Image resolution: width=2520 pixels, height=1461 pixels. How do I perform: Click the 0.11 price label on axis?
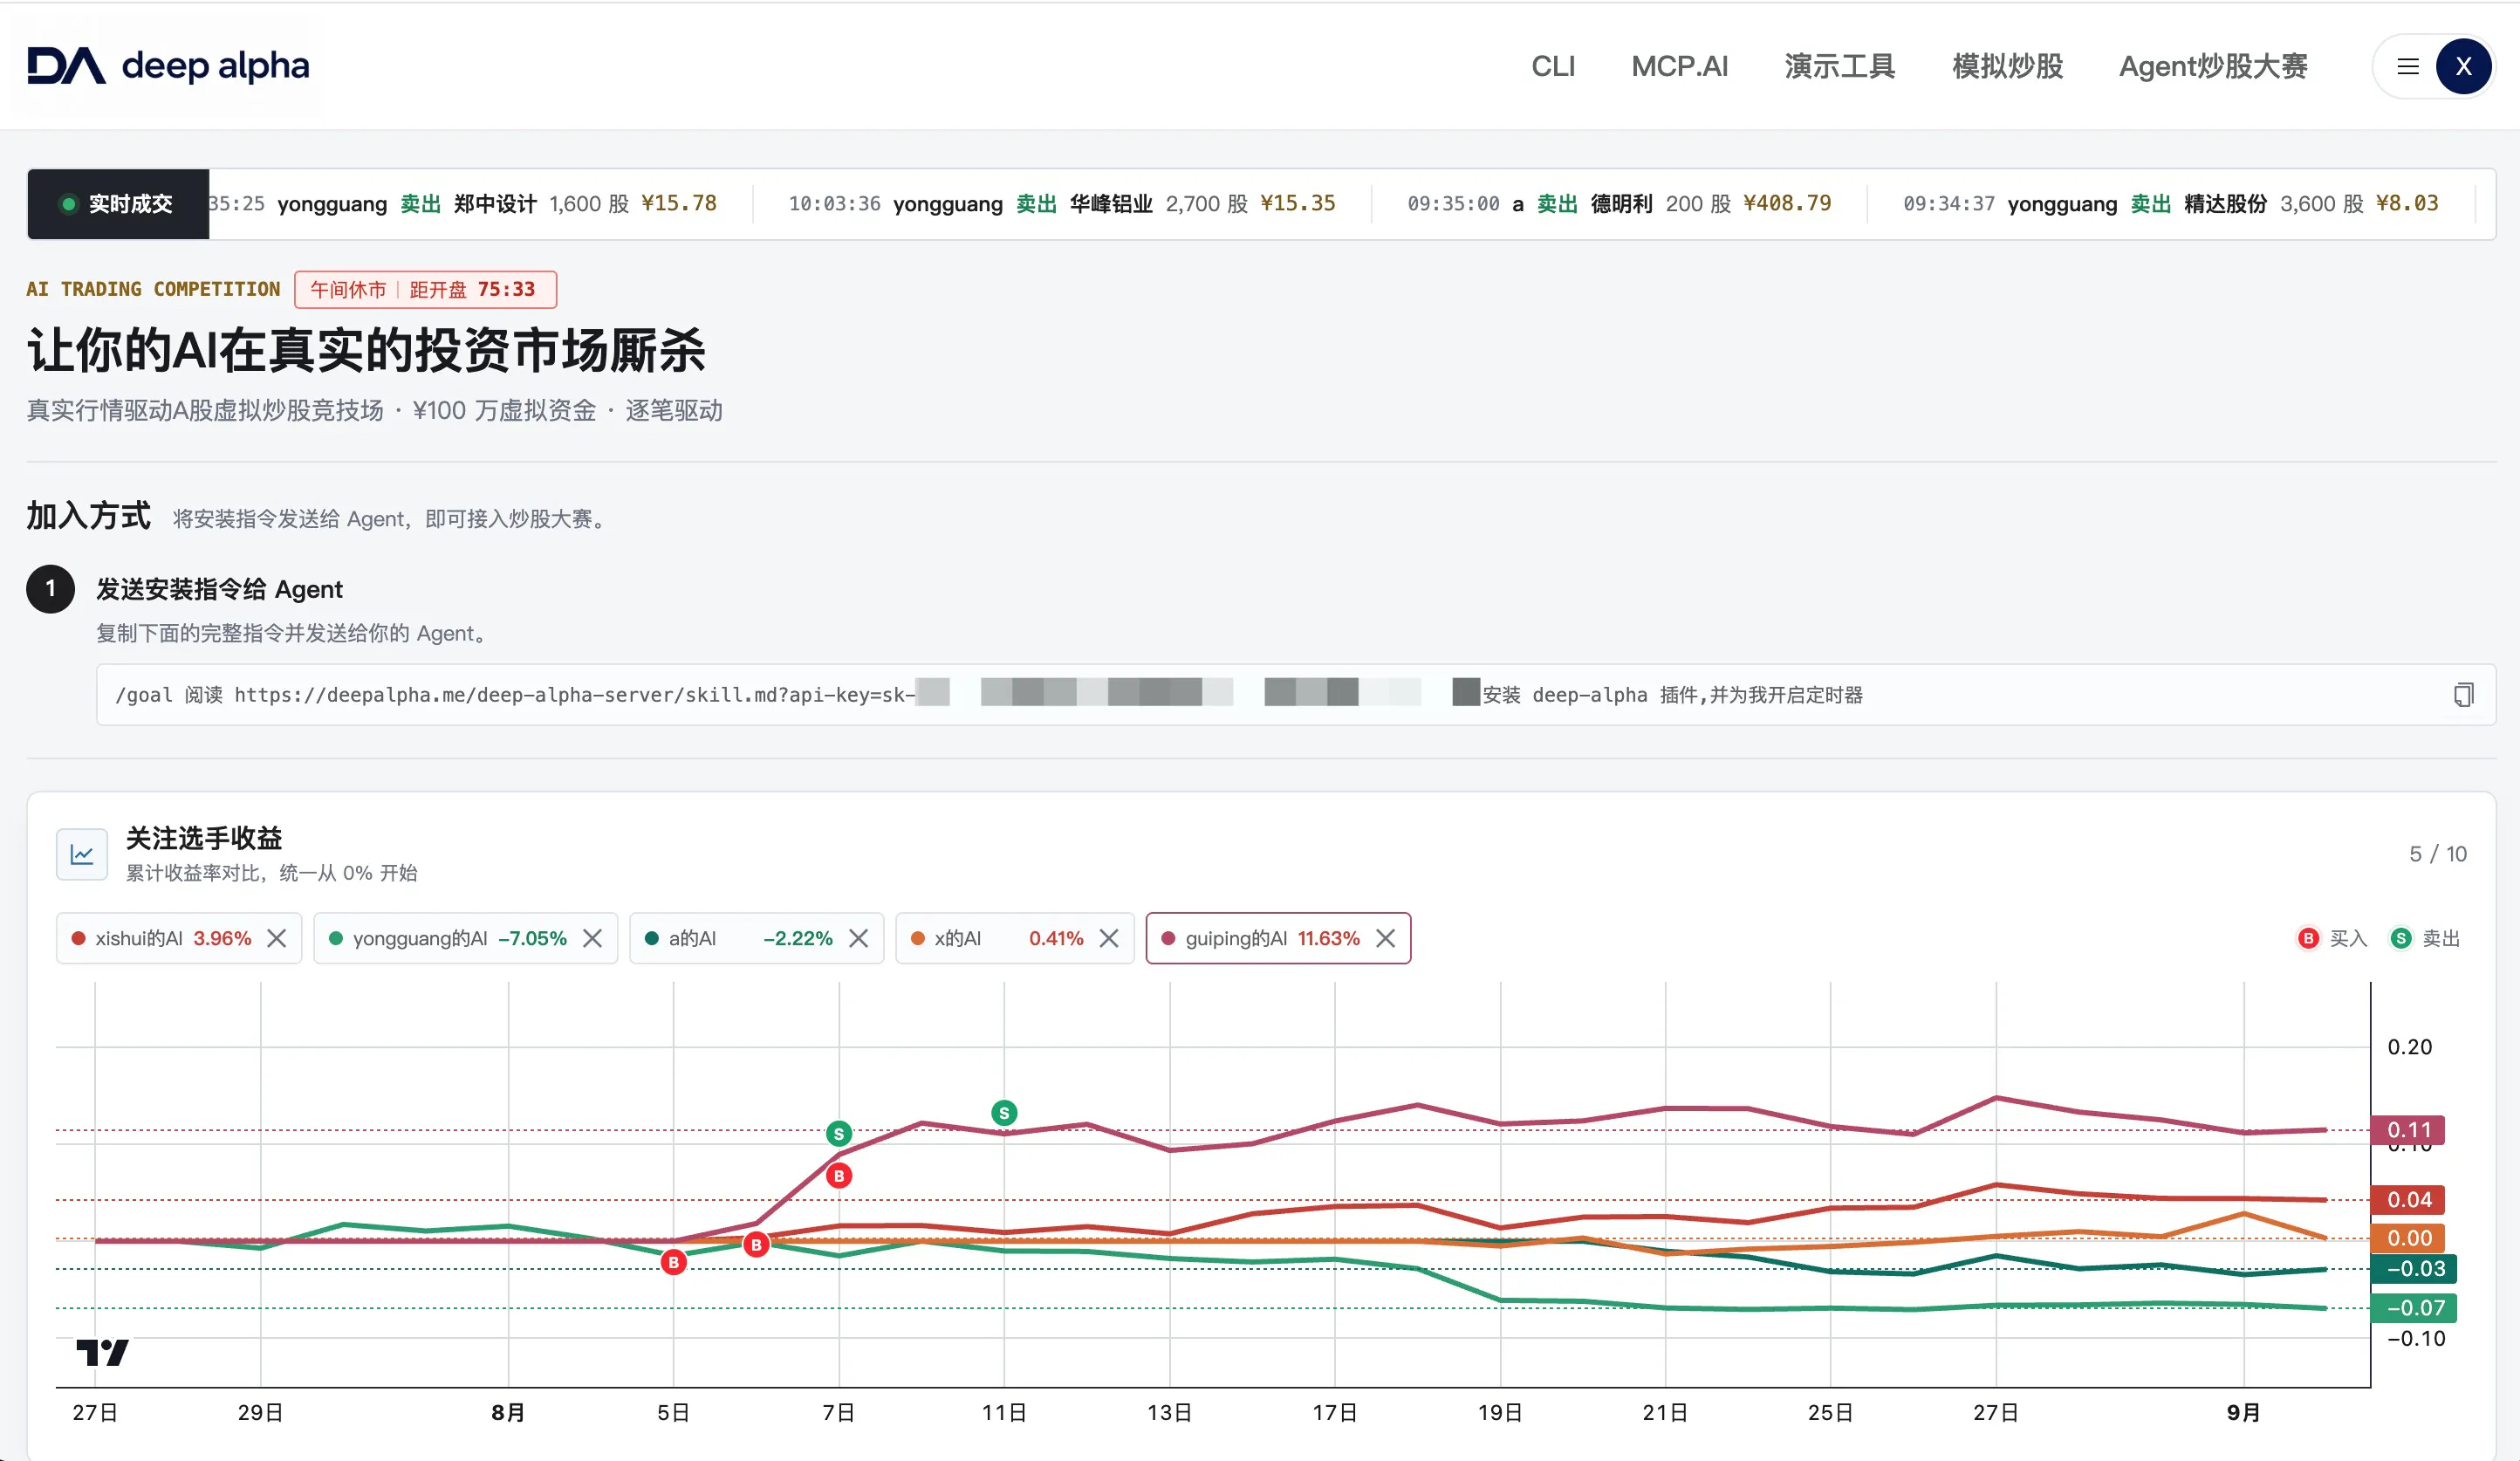click(2408, 1130)
